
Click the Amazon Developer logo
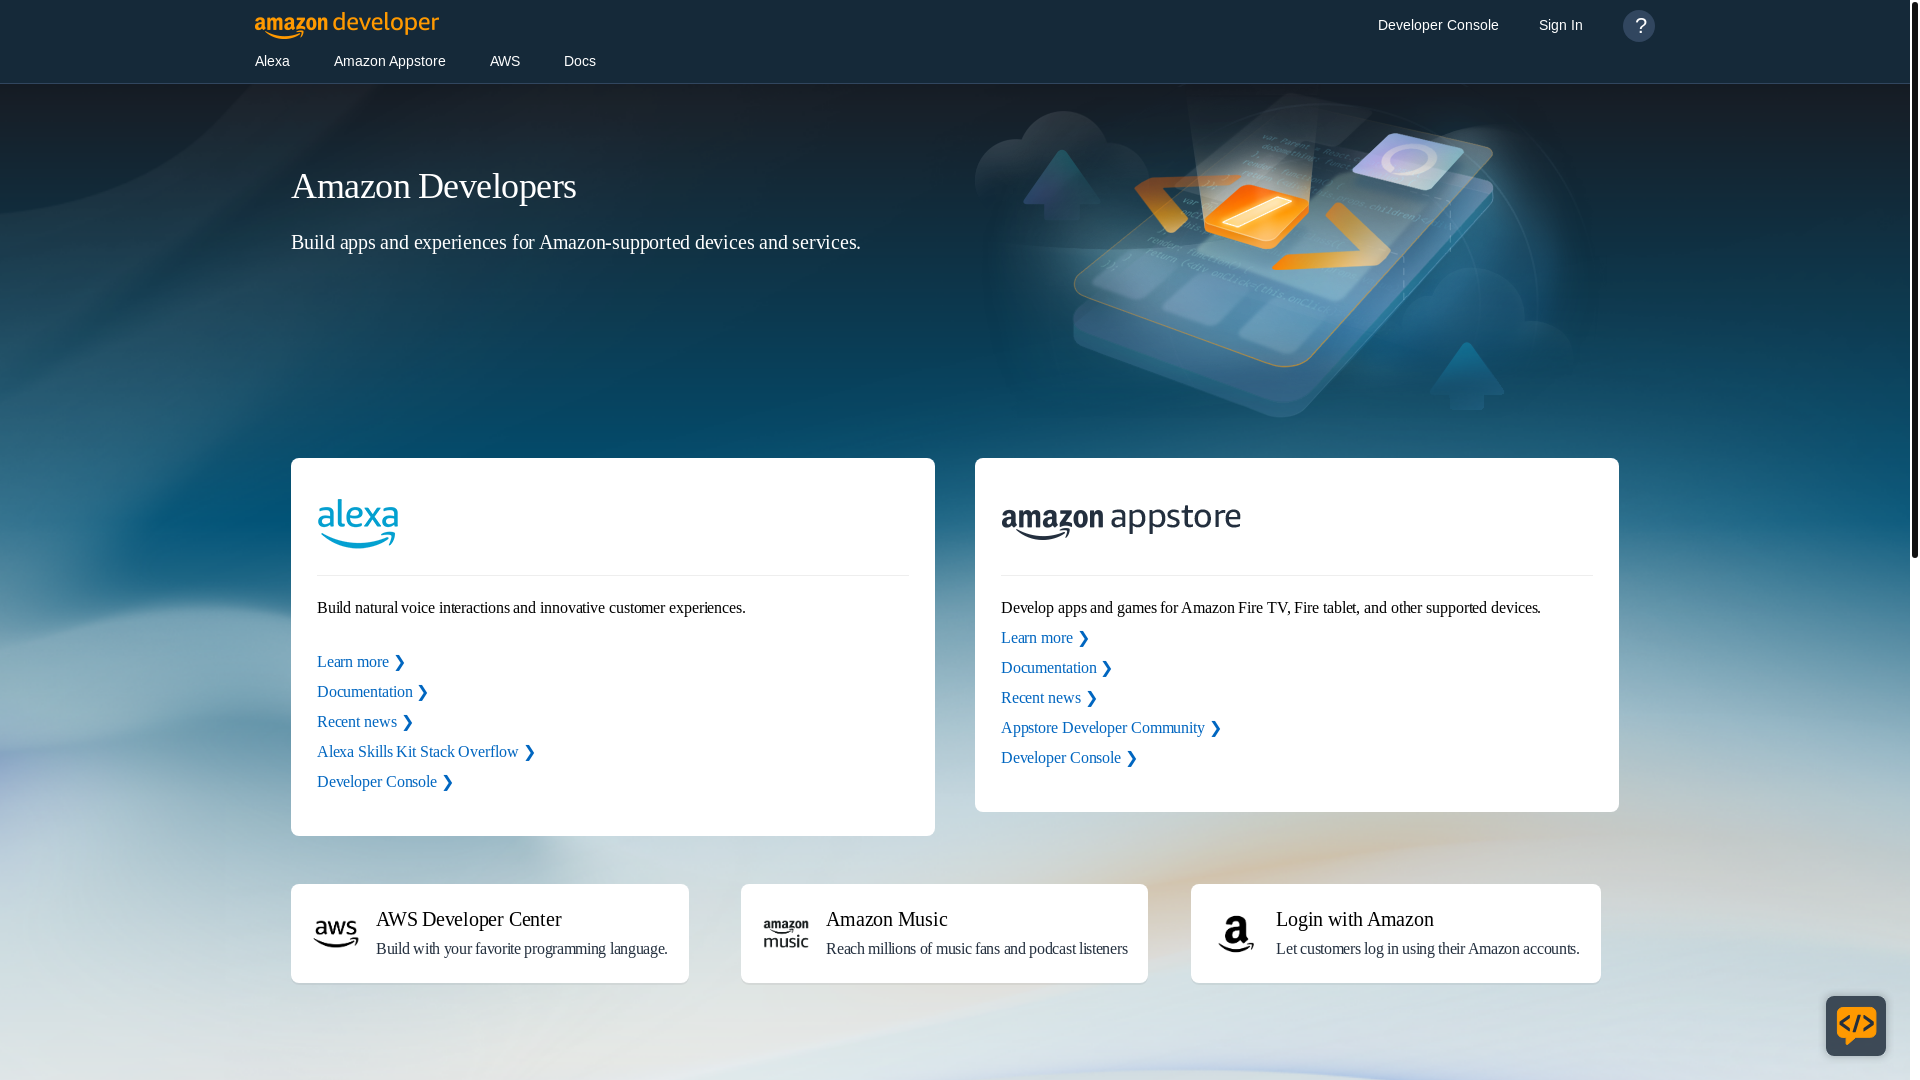point(346,25)
